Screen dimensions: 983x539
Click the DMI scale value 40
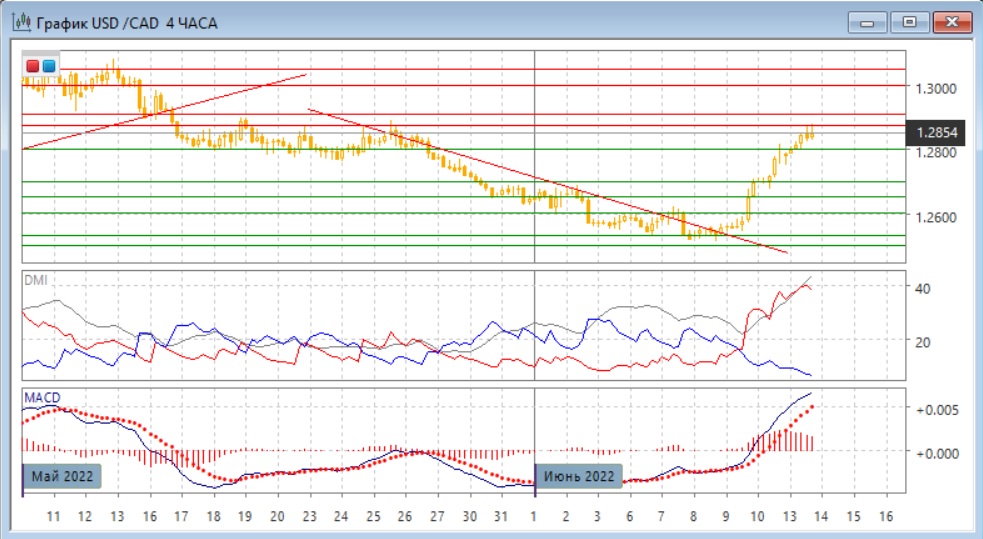coord(926,288)
